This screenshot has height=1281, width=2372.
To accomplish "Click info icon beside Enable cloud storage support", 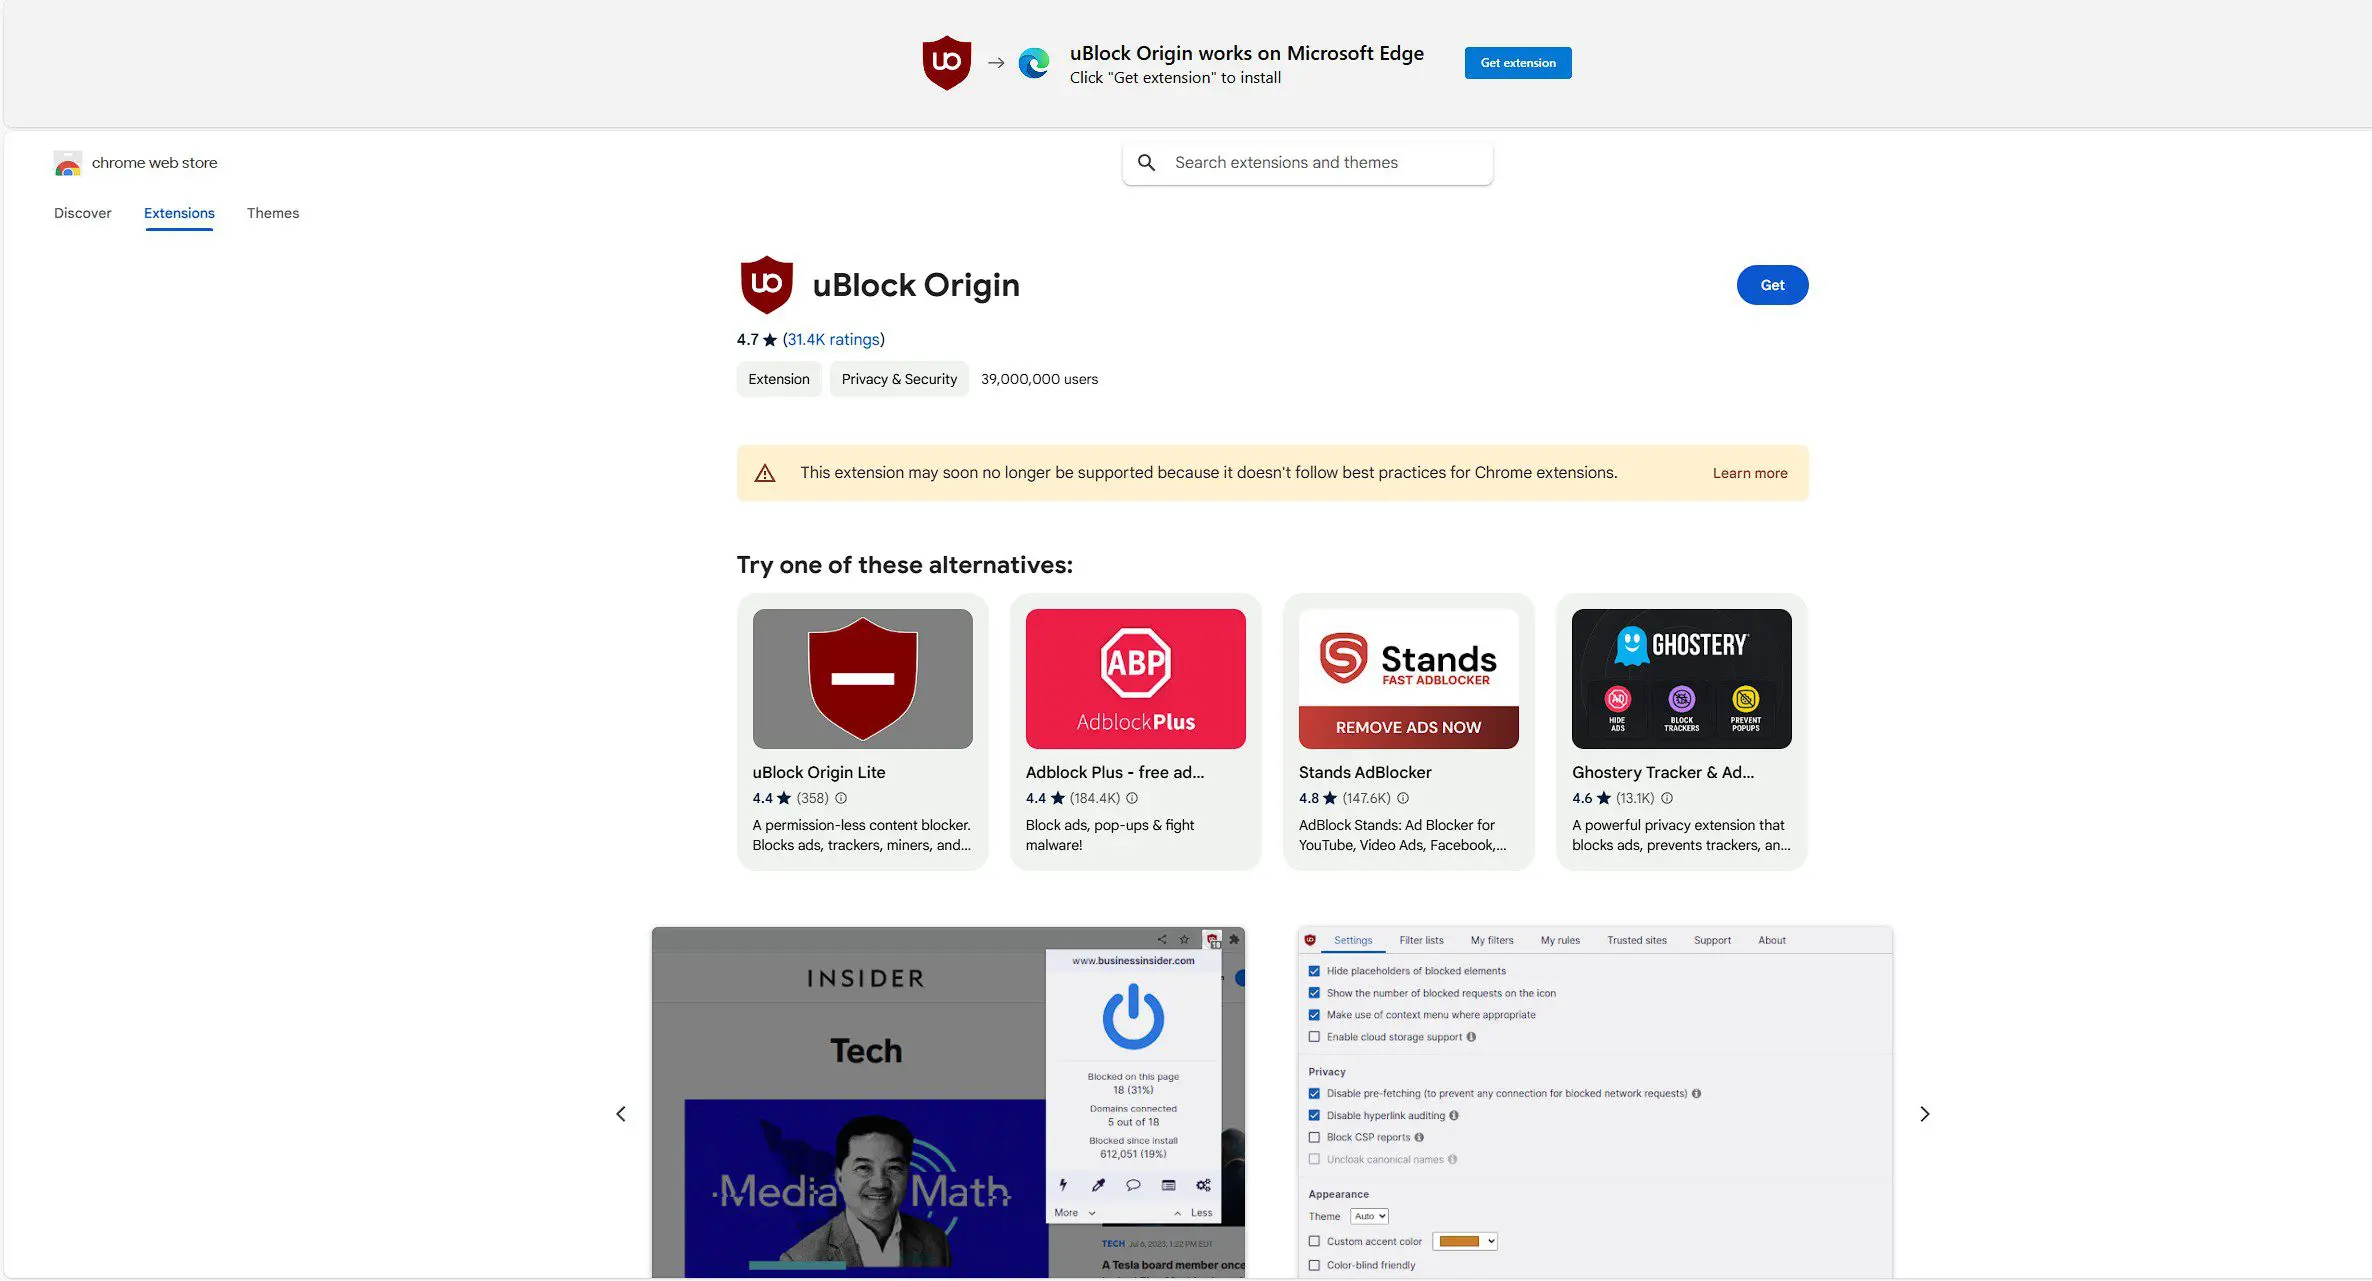I will [1471, 1037].
